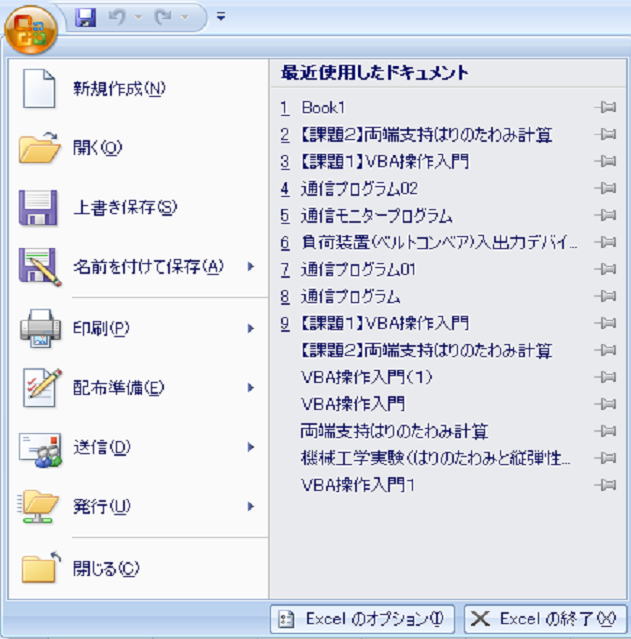Select 新規作成(N) menu item
The width and height of the screenshot is (631, 639).
tap(138, 88)
